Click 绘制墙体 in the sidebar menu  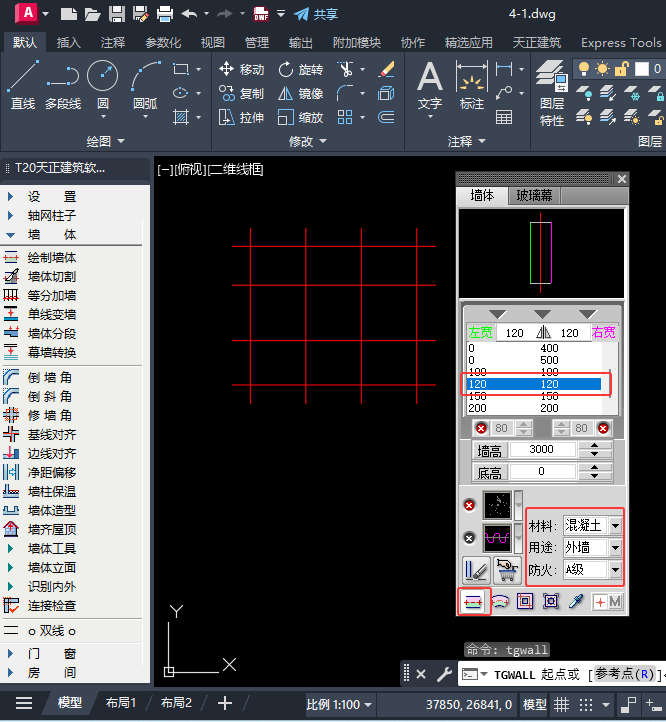(51, 257)
